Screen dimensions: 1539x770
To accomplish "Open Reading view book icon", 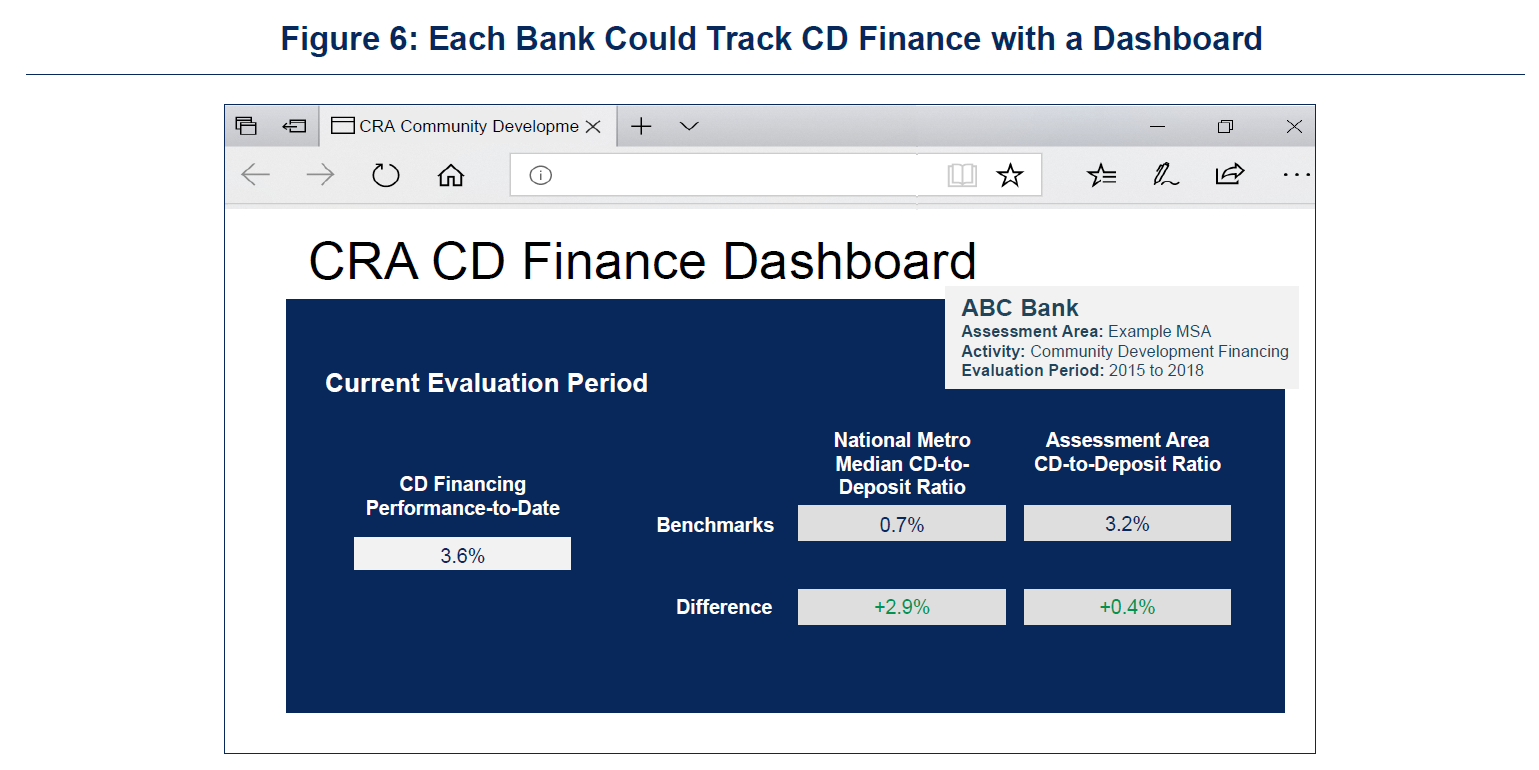I will 962,176.
